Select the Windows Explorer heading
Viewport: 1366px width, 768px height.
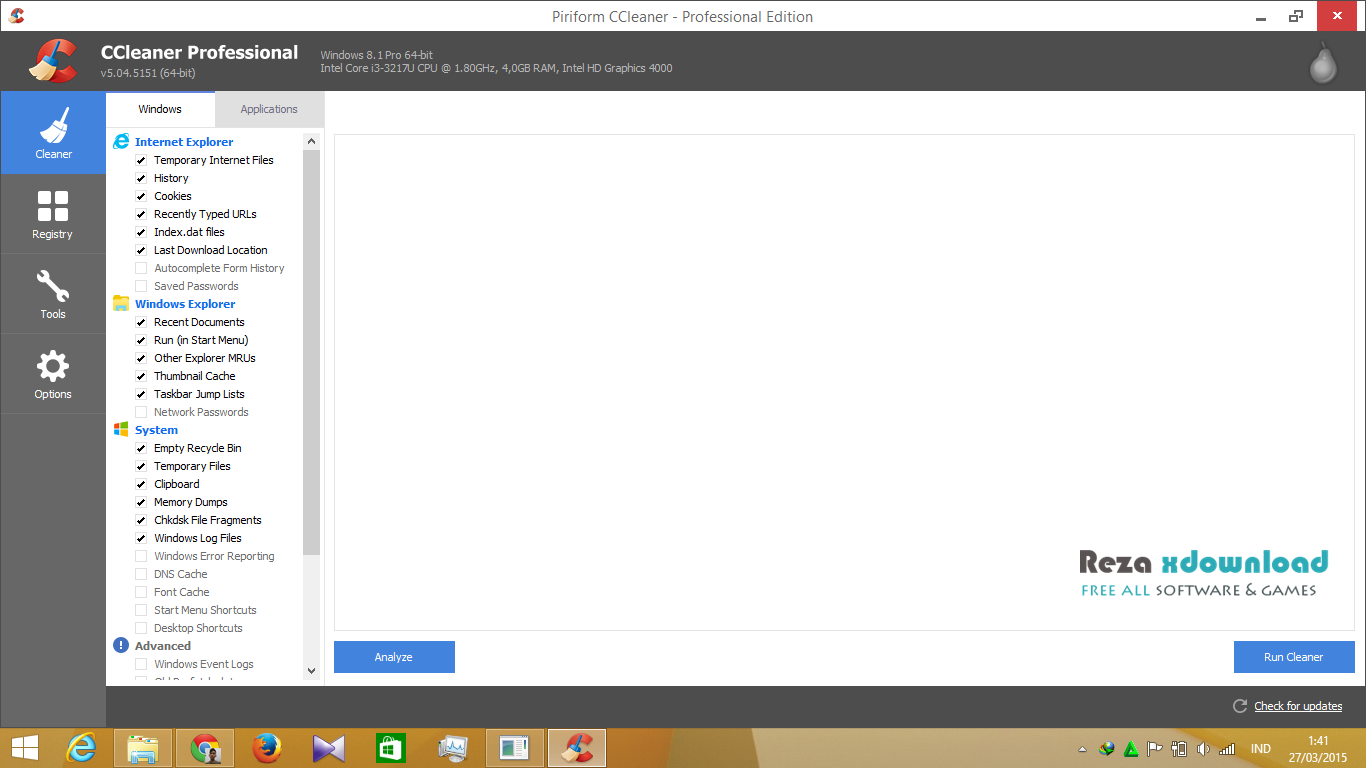tap(185, 304)
